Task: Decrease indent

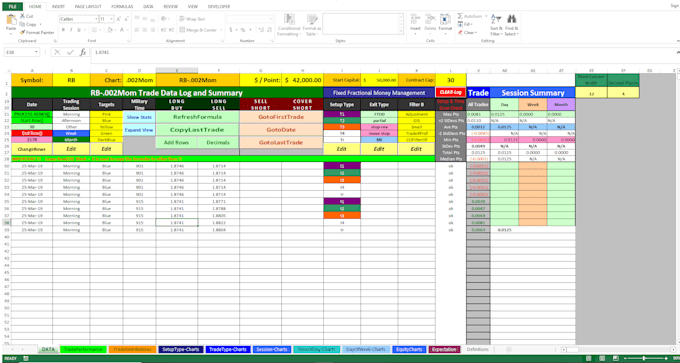Action: click(x=163, y=30)
